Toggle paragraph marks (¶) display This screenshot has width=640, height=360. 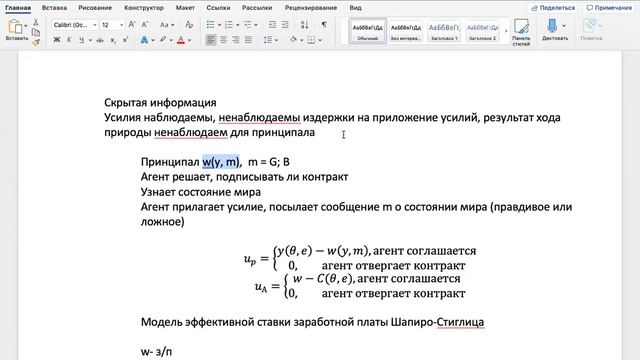tap(324, 25)
